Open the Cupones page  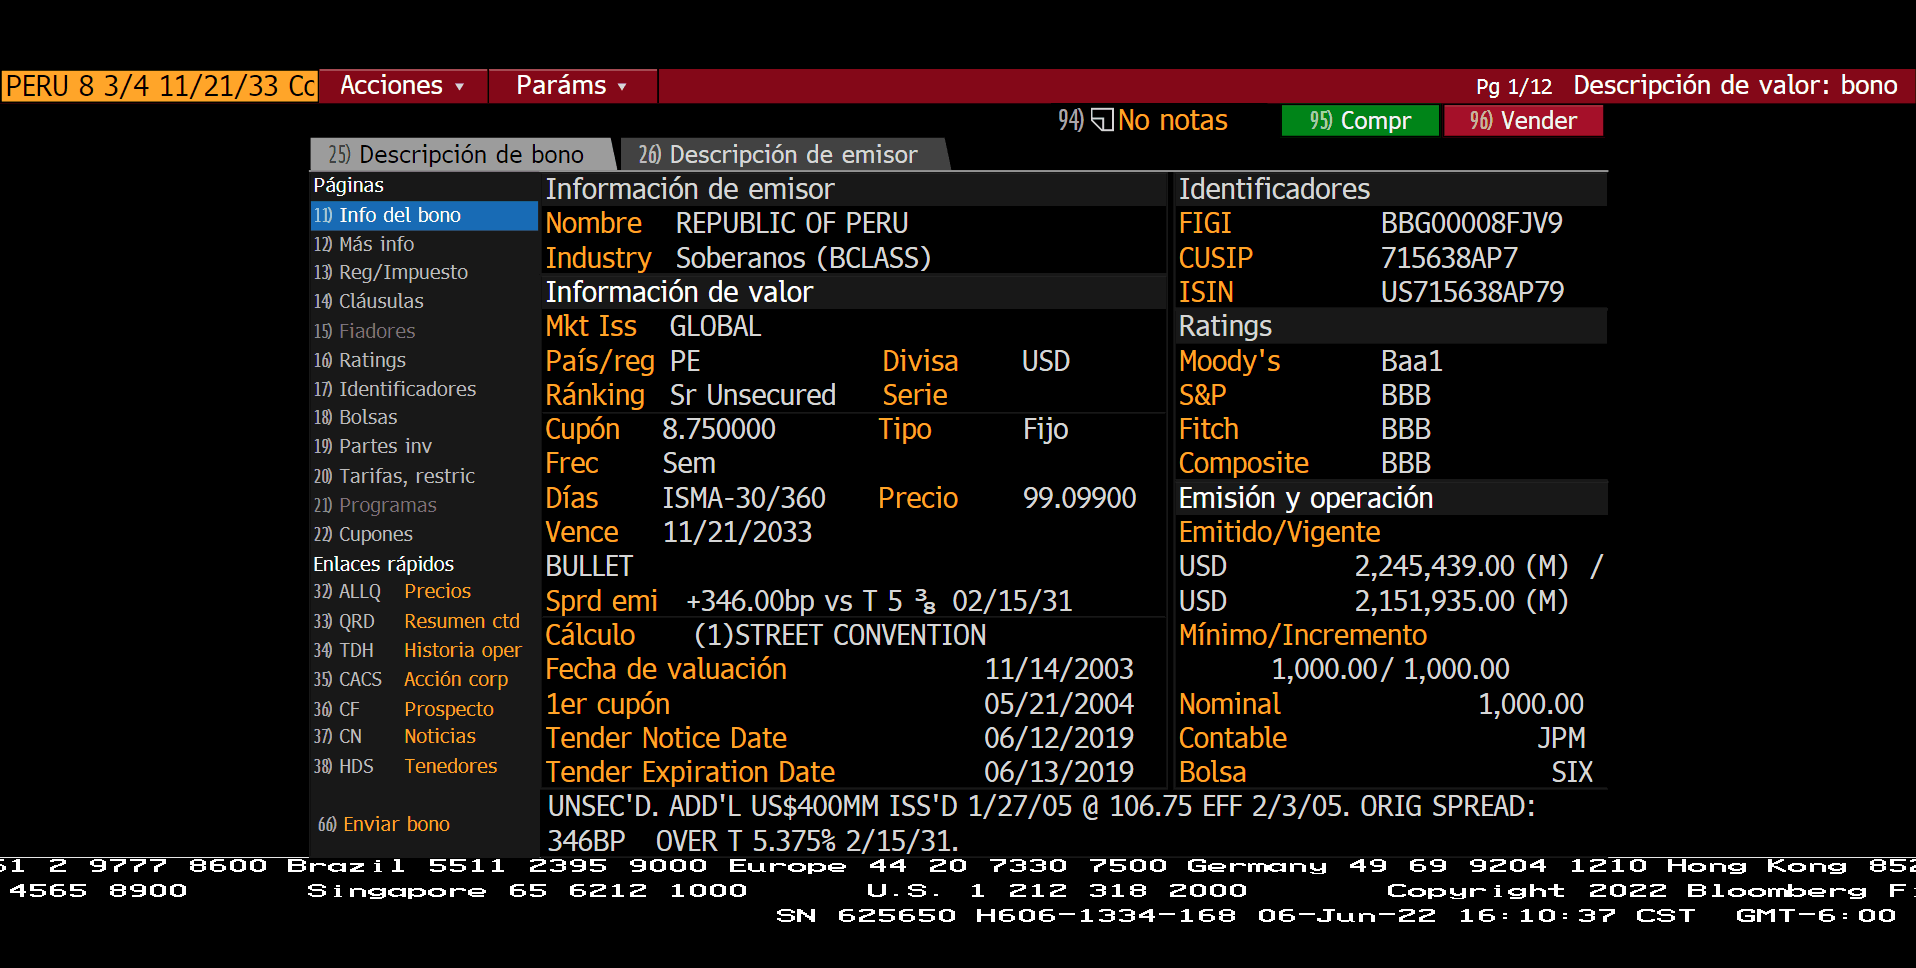(375, 534)
